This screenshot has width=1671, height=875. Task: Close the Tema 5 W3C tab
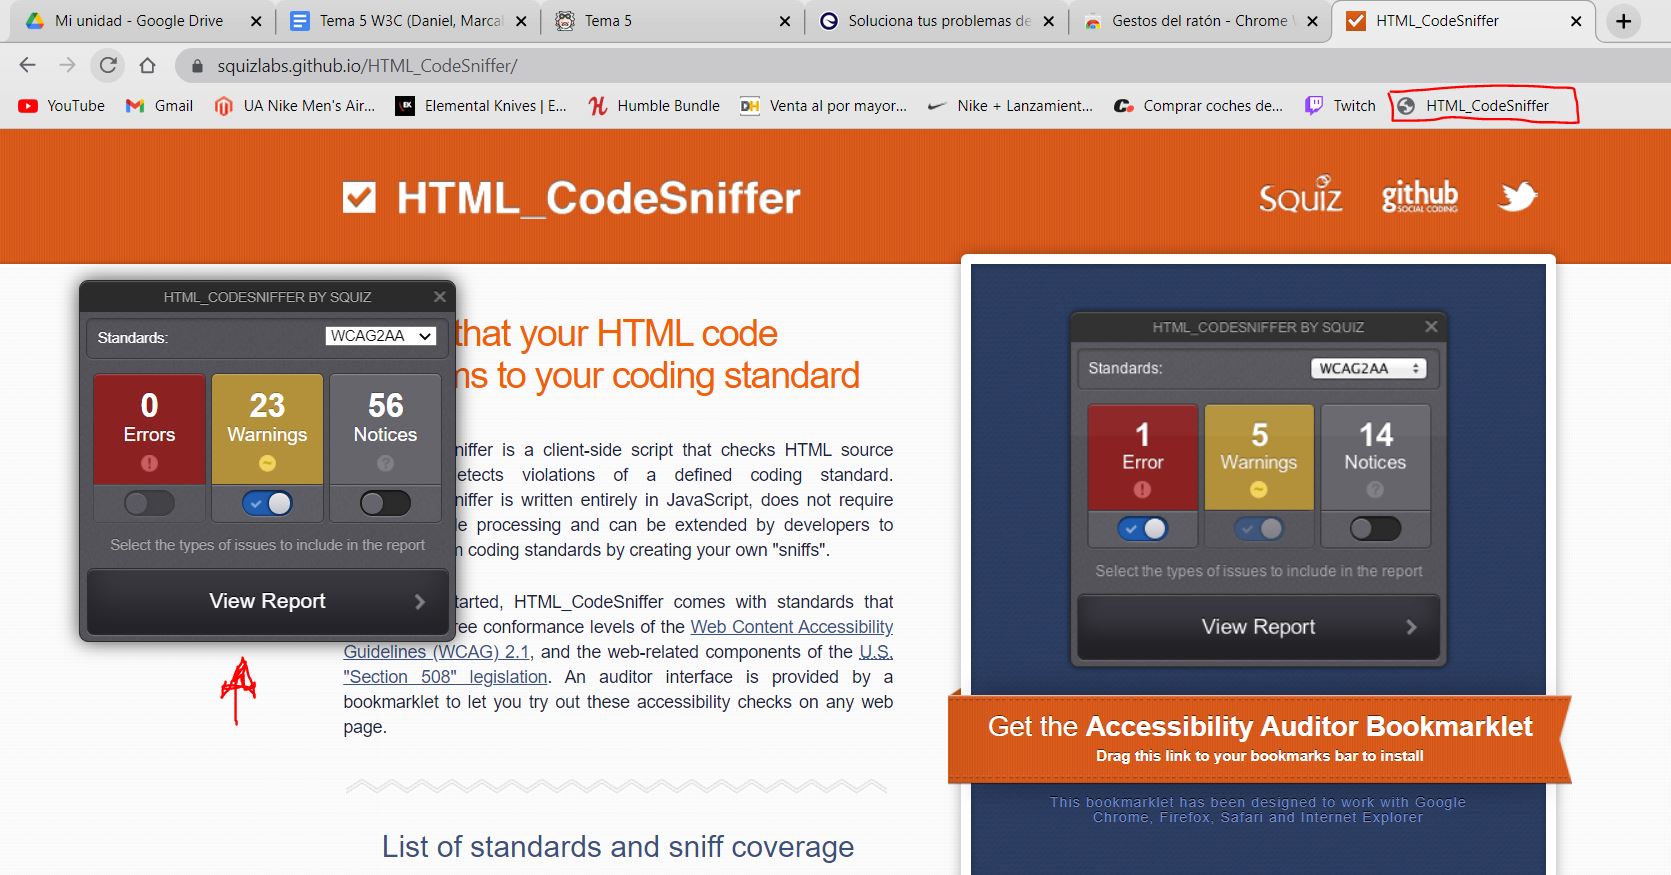tap(520, 21)
